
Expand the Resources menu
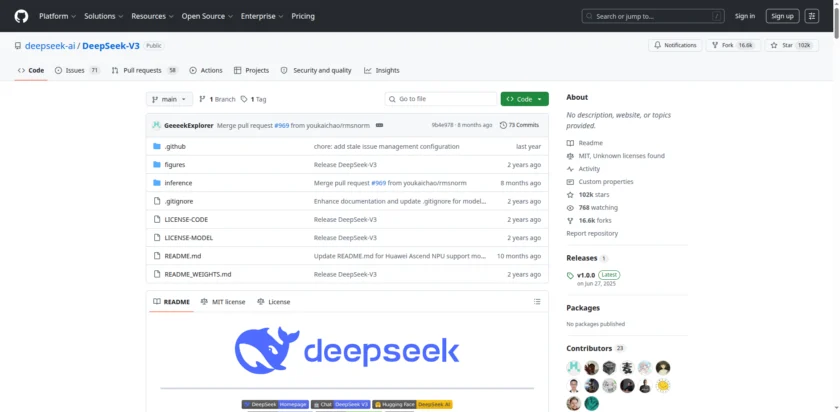pyautogui.click(x=152, y=16)
